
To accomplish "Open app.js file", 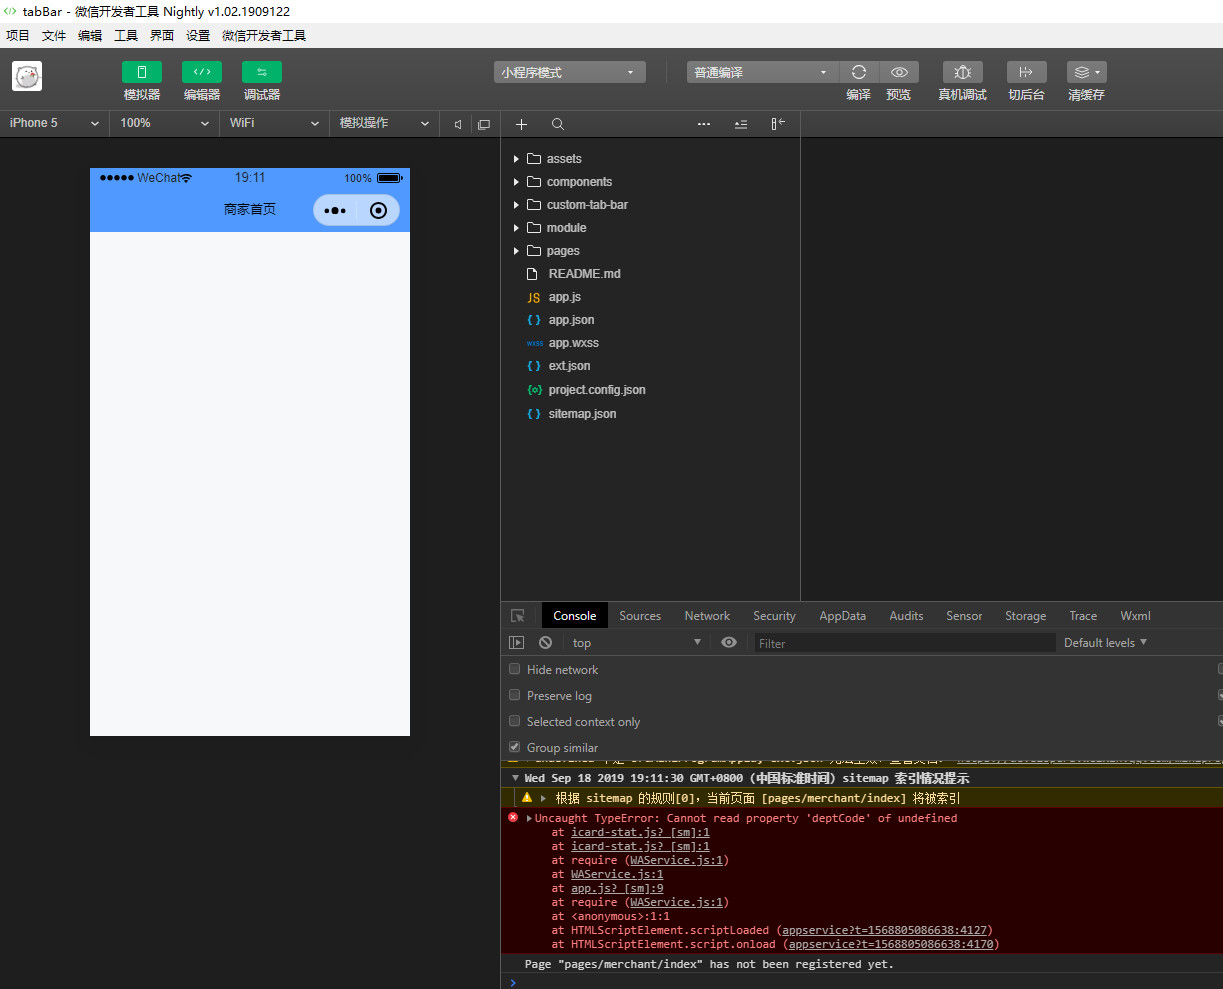I will (564, 297).
